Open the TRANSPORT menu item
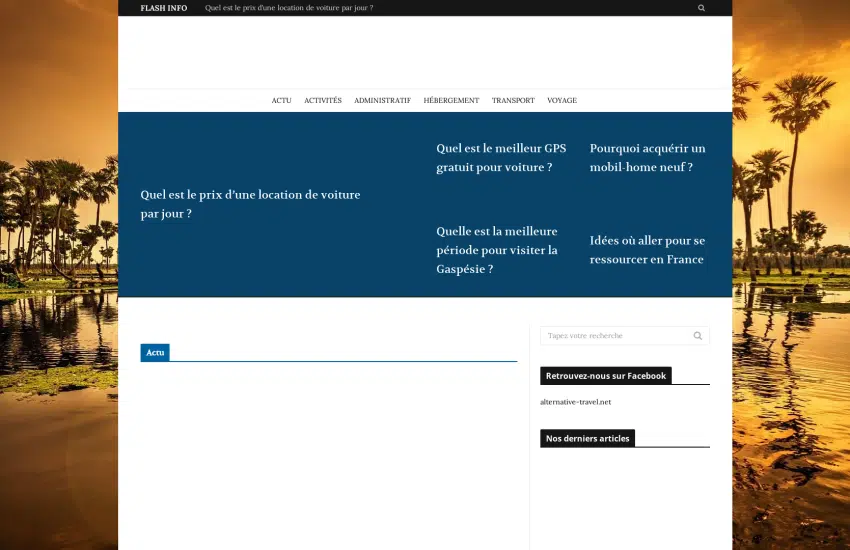Viewport: 850px width, 550px height. click(x=513, y=100)
